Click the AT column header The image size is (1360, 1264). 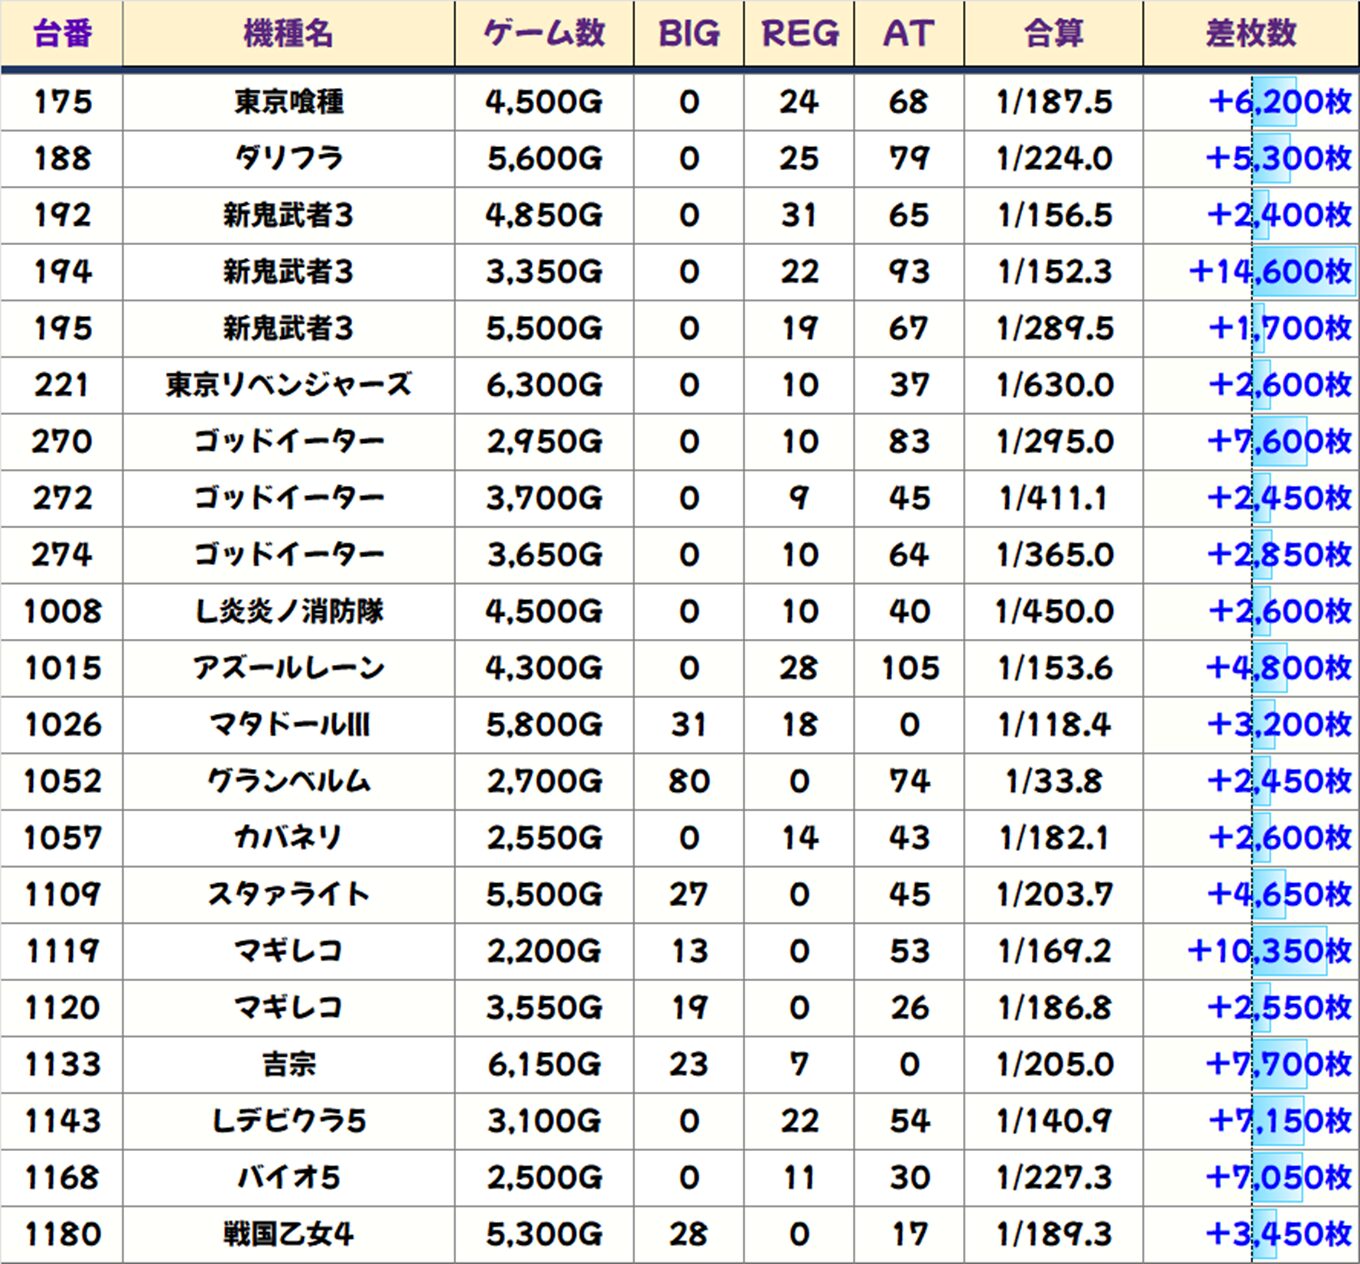908,34
